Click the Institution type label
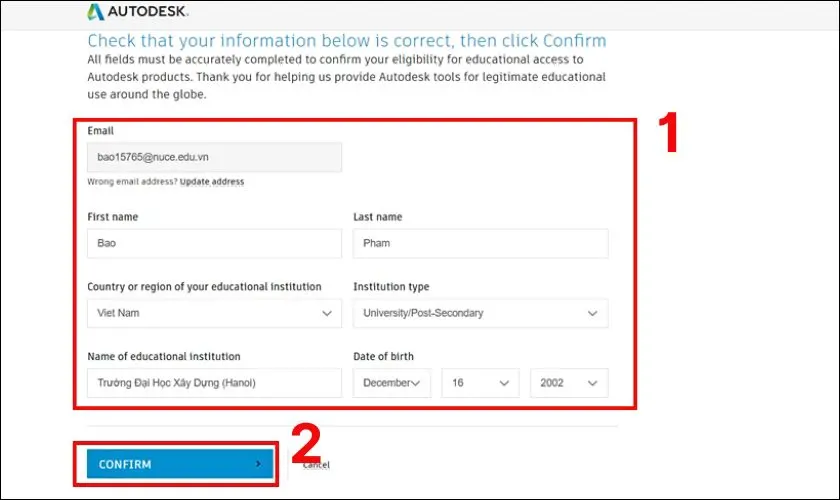 [391, 287]
